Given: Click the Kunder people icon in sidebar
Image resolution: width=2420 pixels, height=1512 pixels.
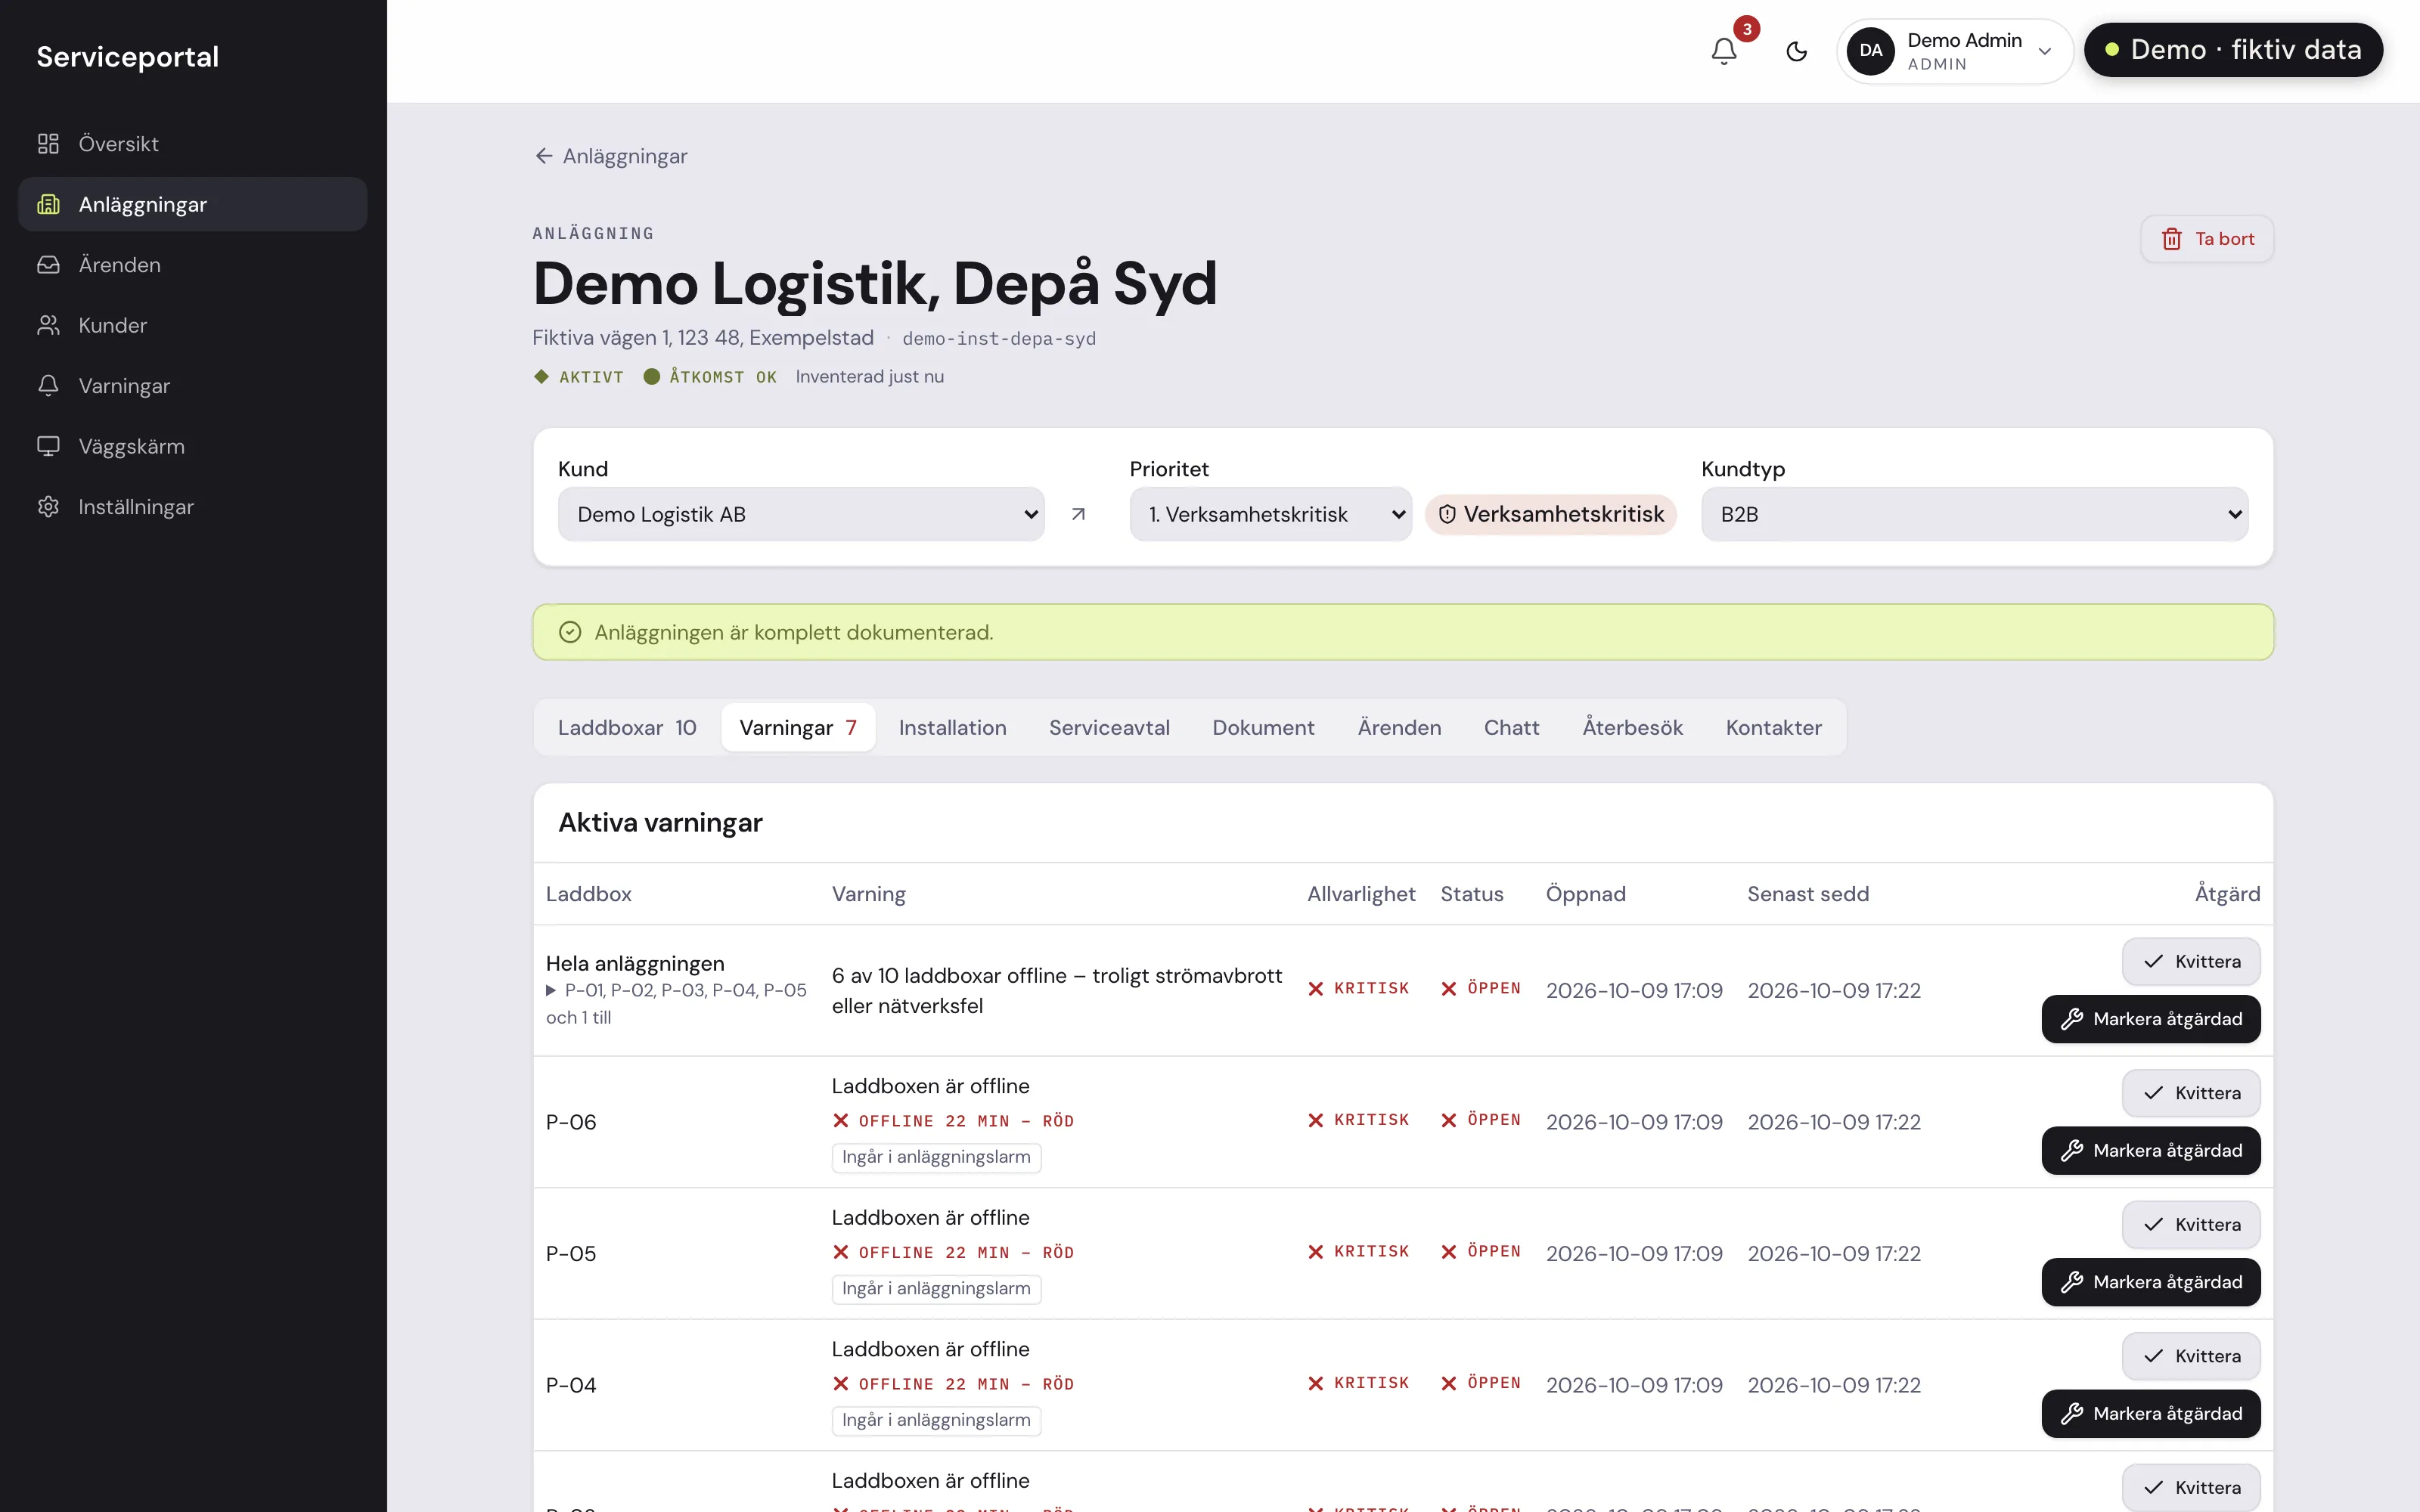Looking at the screenshot, I should (48, 325).
